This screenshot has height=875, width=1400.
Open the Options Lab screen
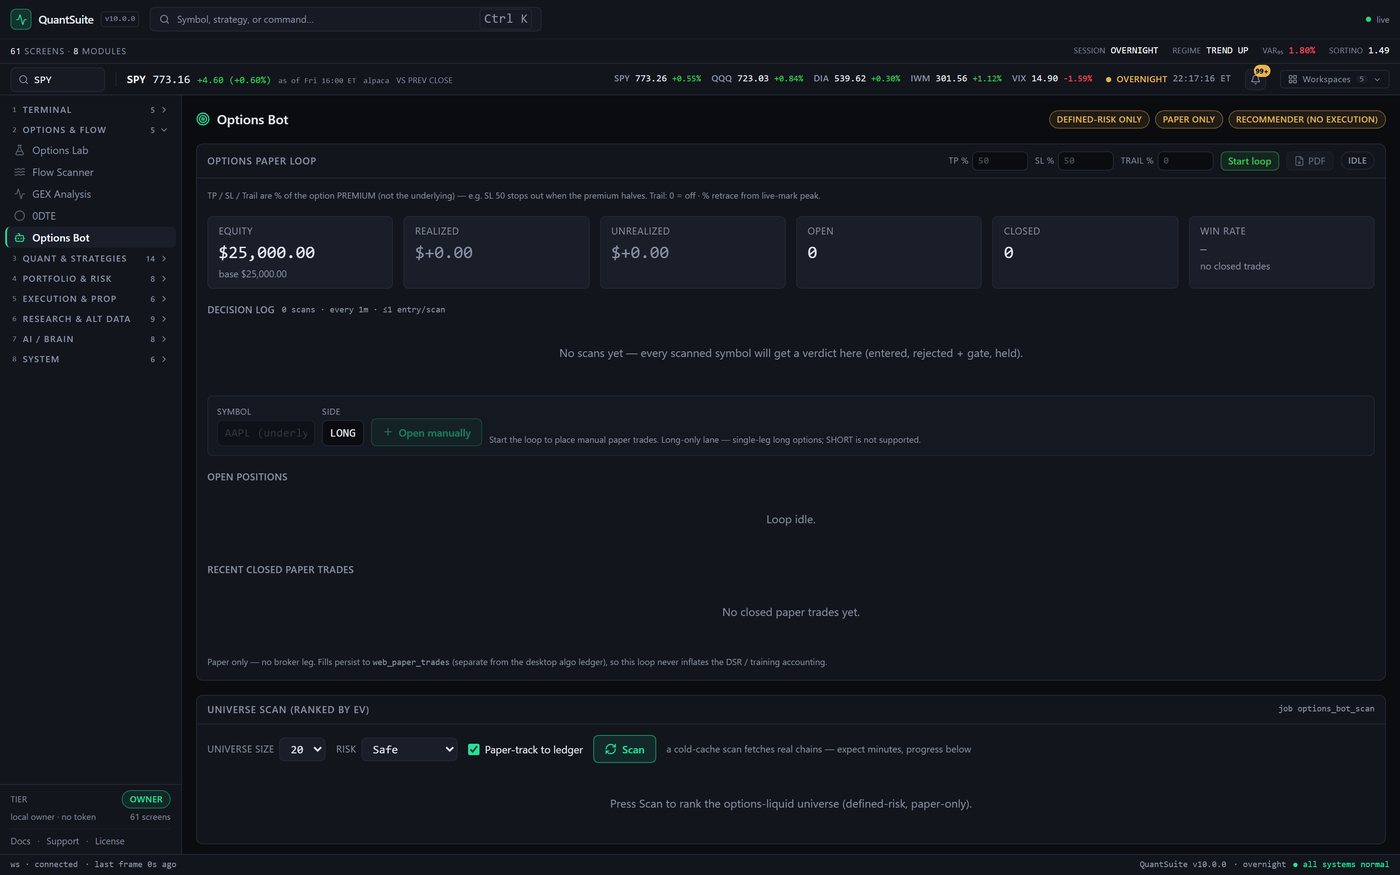[x=90, y=150]
